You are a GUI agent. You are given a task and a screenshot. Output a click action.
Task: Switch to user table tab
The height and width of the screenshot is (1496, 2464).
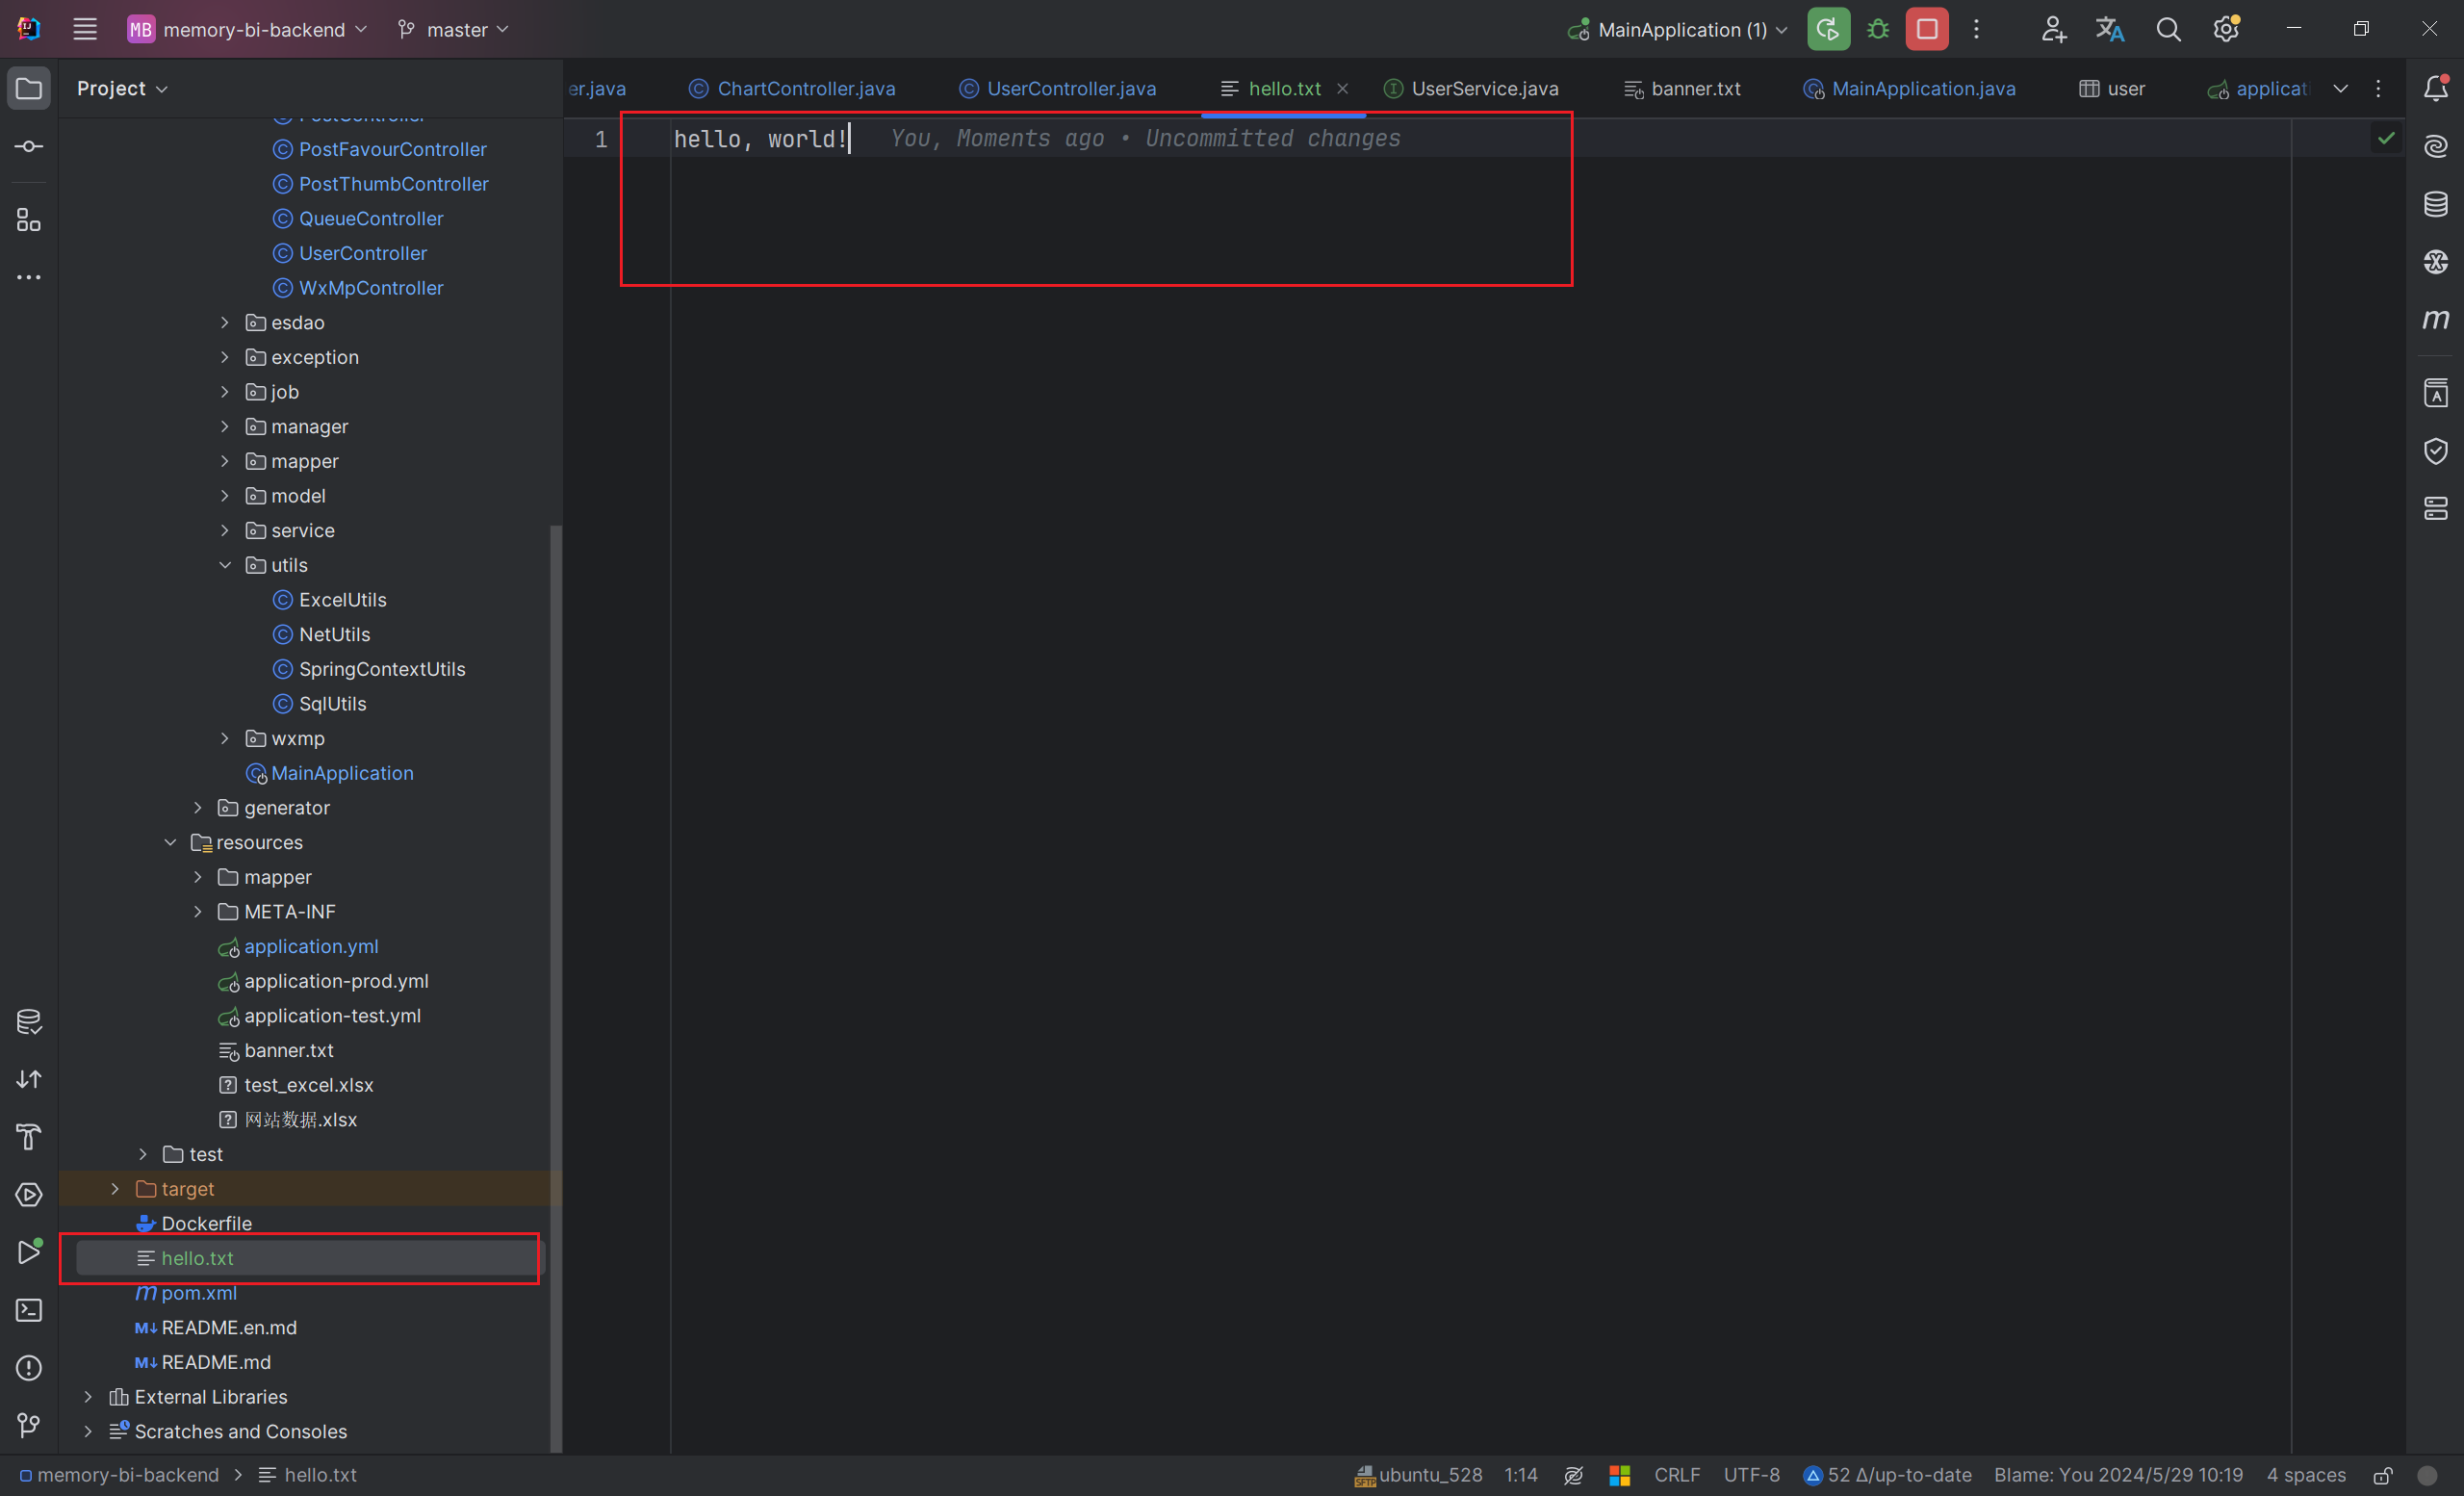click(2112, 89)
